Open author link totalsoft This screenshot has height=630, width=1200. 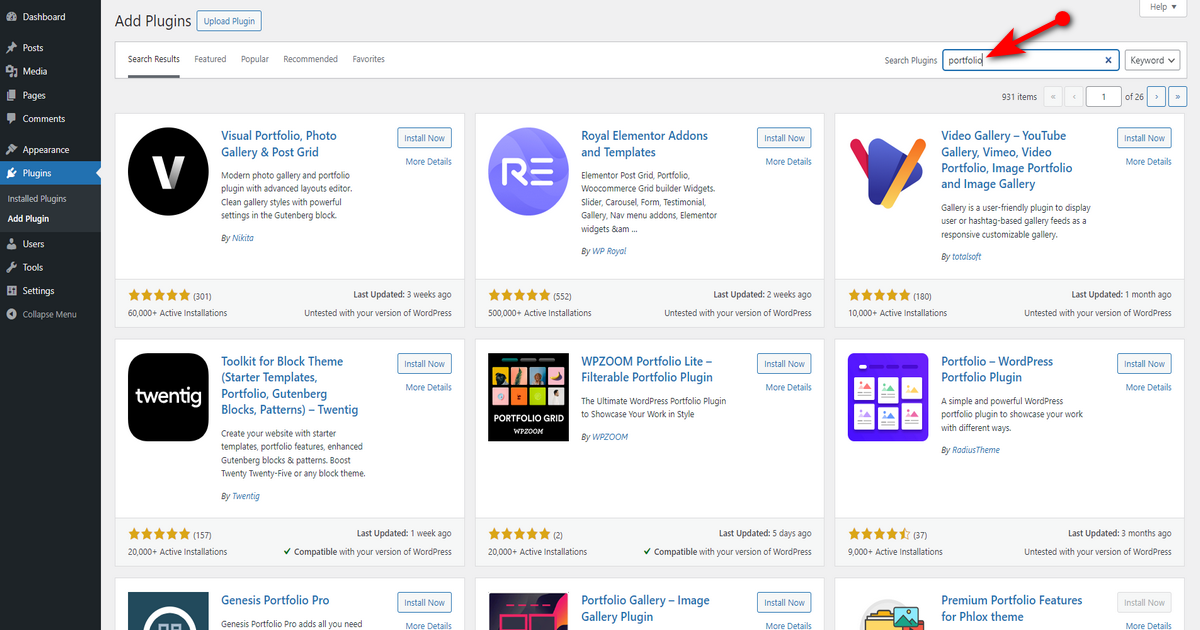point(968,257)
